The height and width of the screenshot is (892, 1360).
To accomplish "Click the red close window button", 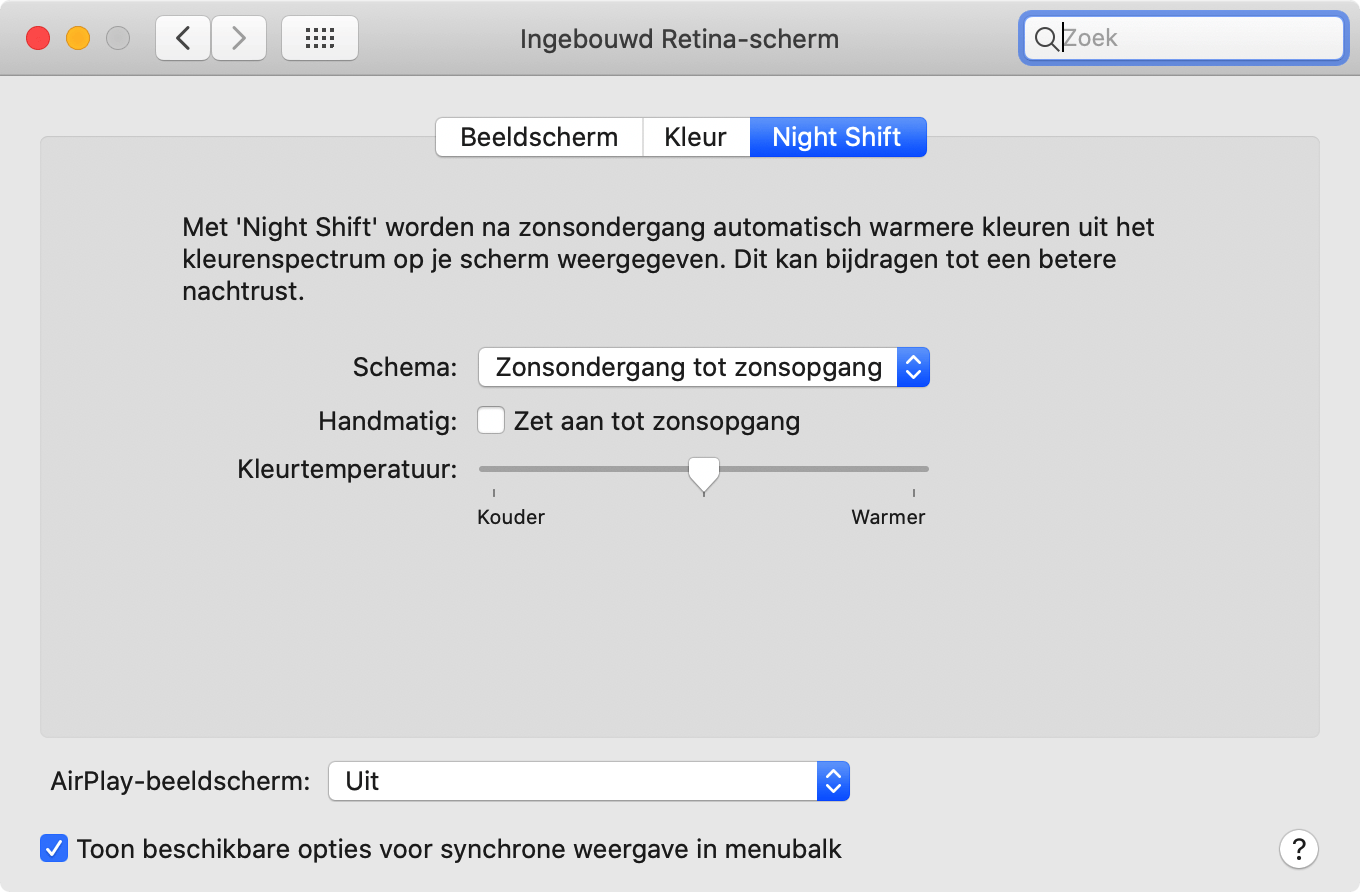I will pyautogui.click(x=38, y=39).
